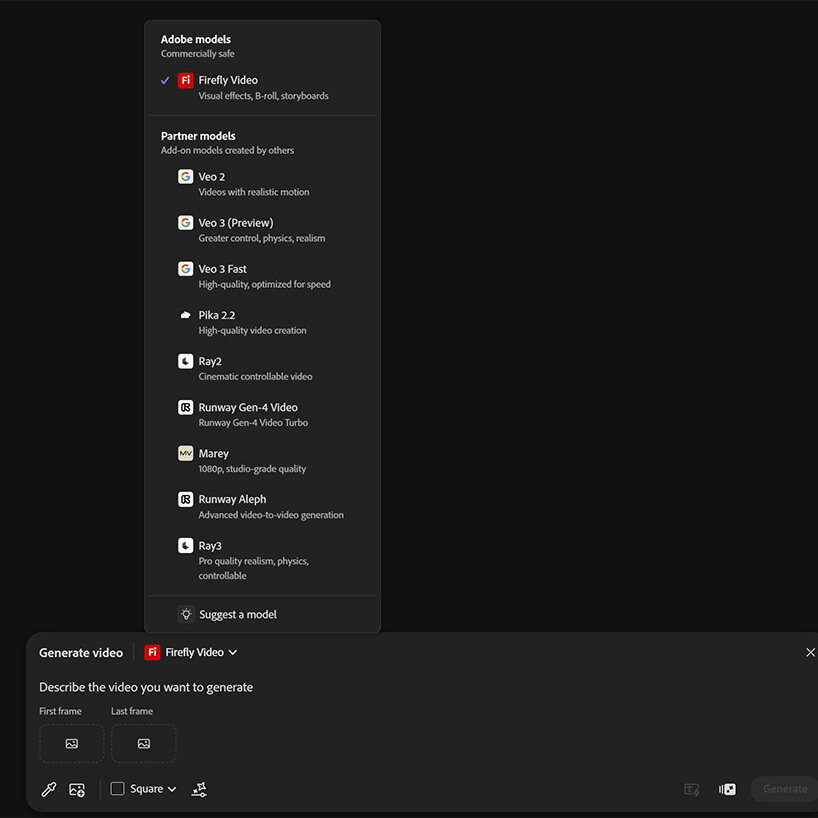818x818 pixels.
Task: Click the Marey MV logo icon
Action: (x=185, y=453)
